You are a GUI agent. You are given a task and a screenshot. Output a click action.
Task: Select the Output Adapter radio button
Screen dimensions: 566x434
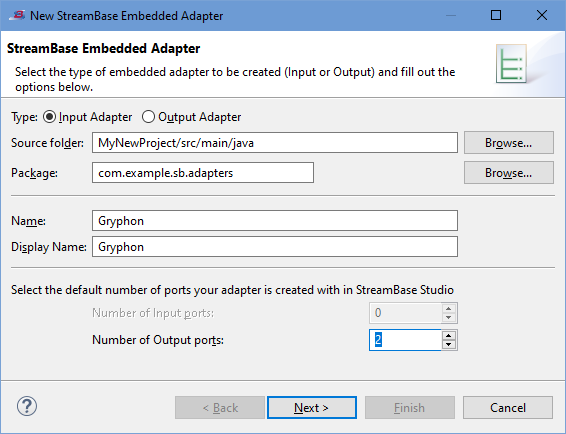point(148,117)
